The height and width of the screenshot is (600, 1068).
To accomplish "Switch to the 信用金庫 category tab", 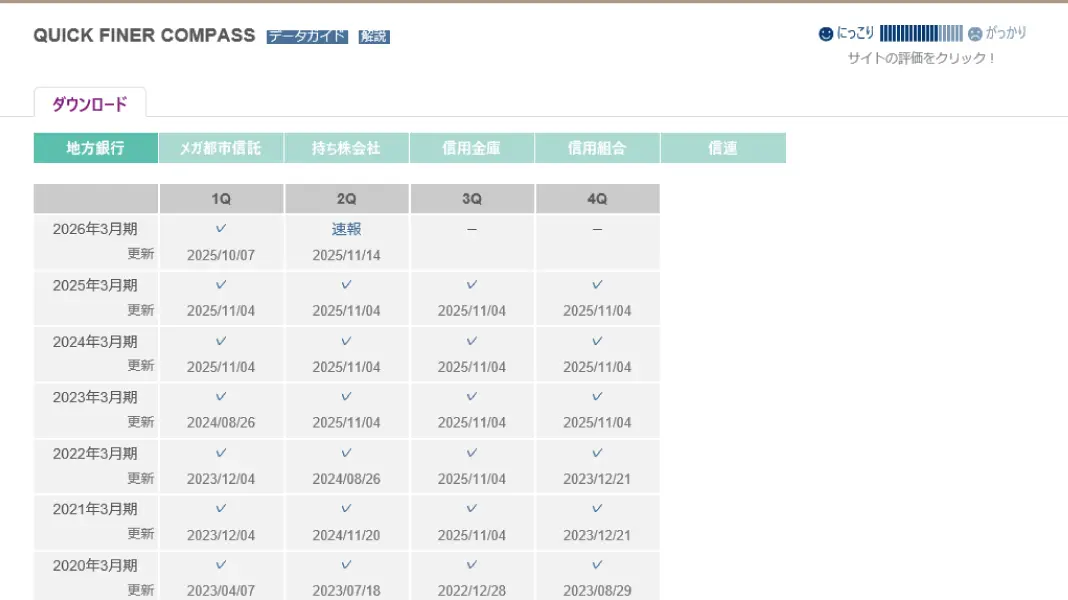I will tap(471, 148).
